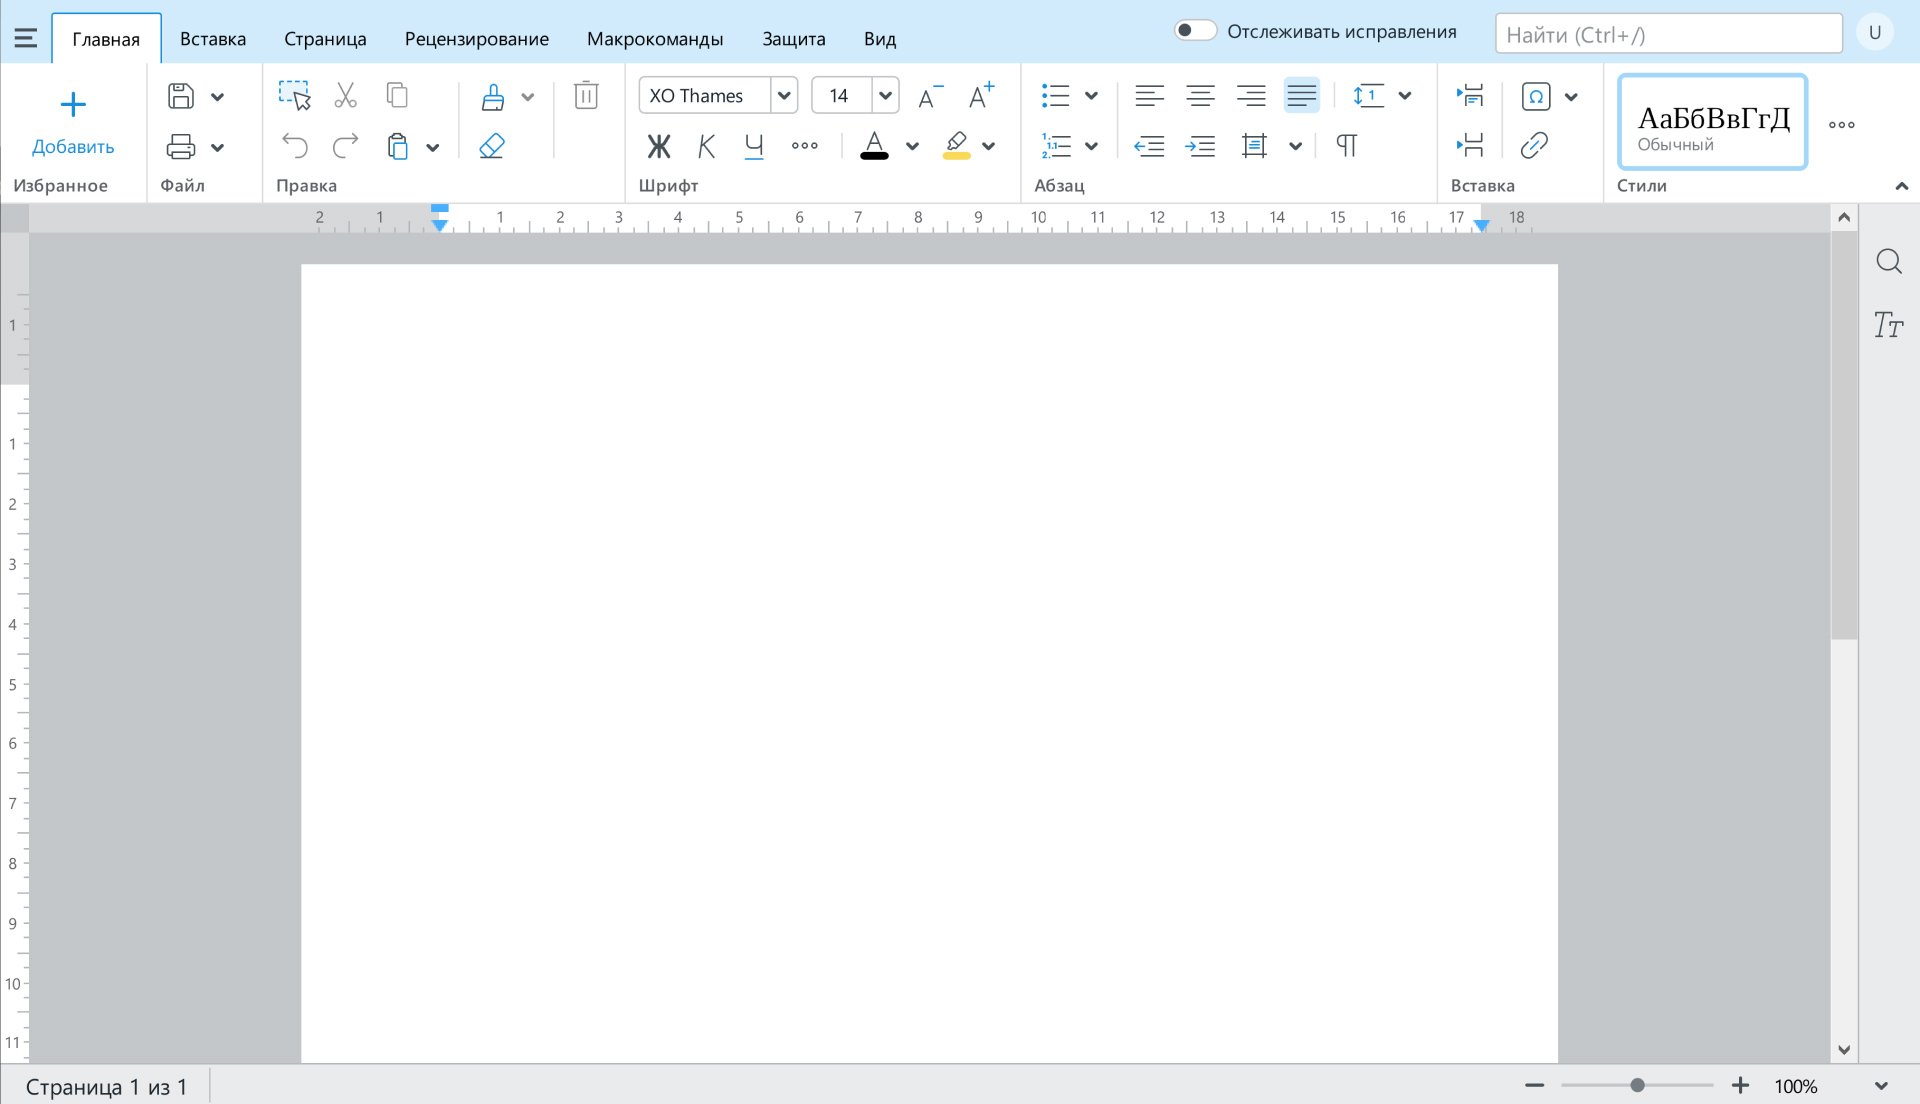The width and height of the screenshot is (1920, 1104).
Task: Click the Найти search input field
Action: [1668, 35]
